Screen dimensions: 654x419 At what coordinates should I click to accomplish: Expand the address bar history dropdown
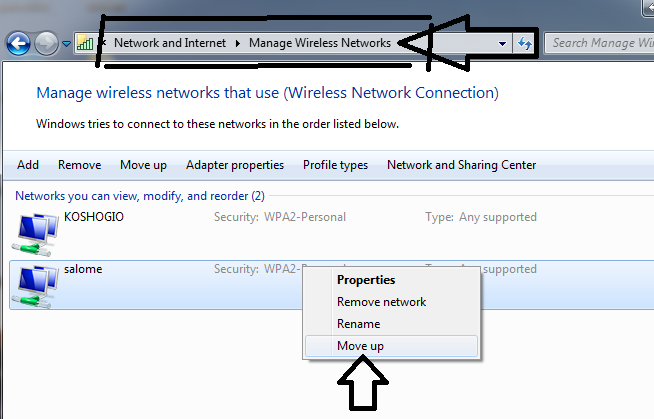[503, 44]
